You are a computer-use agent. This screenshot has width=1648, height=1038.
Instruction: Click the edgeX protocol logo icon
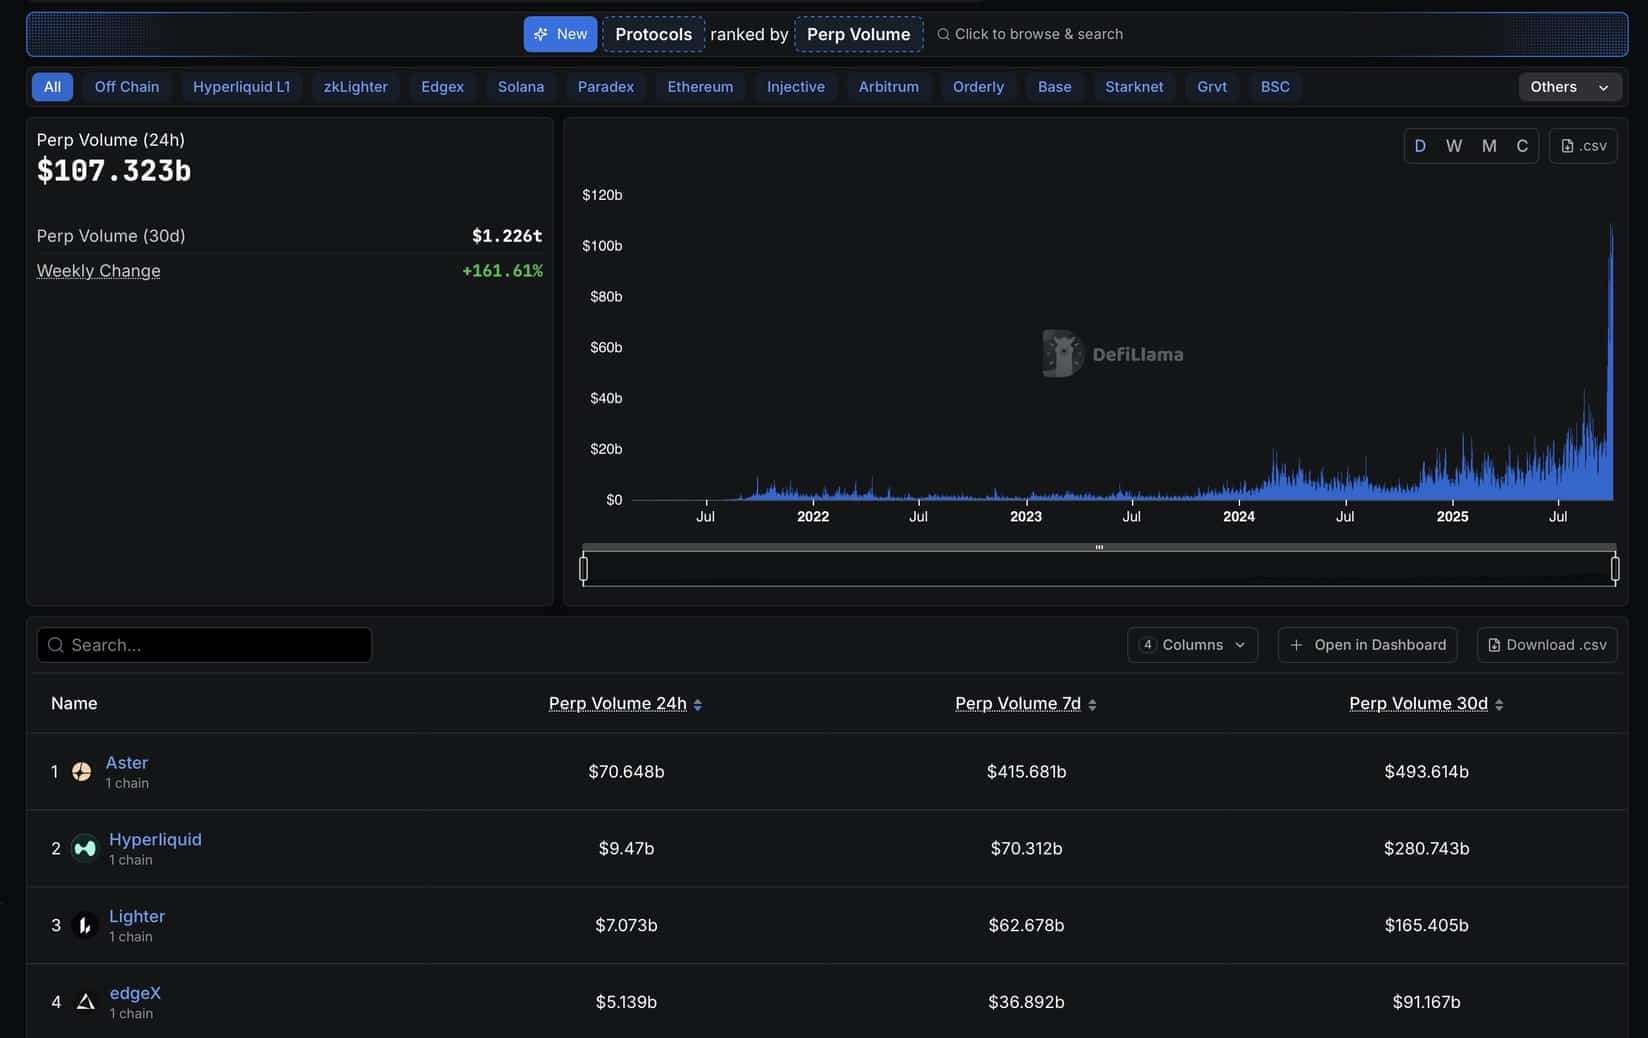pos(86,1002)
